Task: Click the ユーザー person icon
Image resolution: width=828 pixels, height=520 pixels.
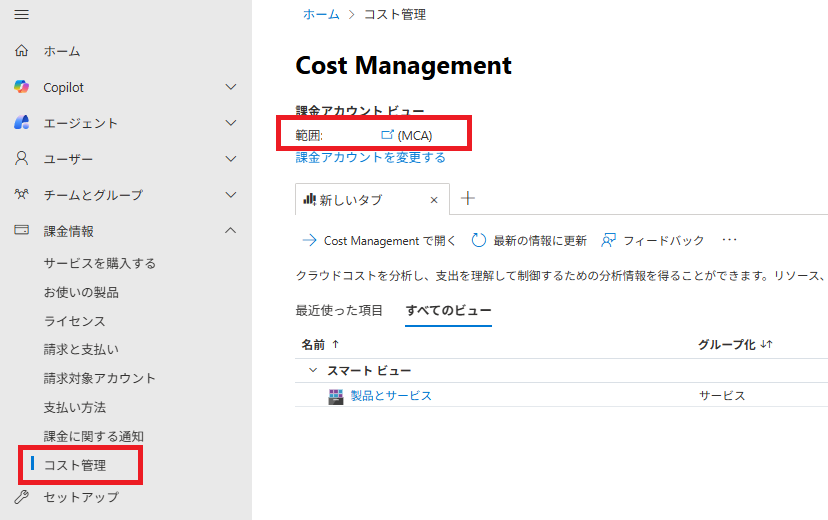Action: tap(21, 159)
